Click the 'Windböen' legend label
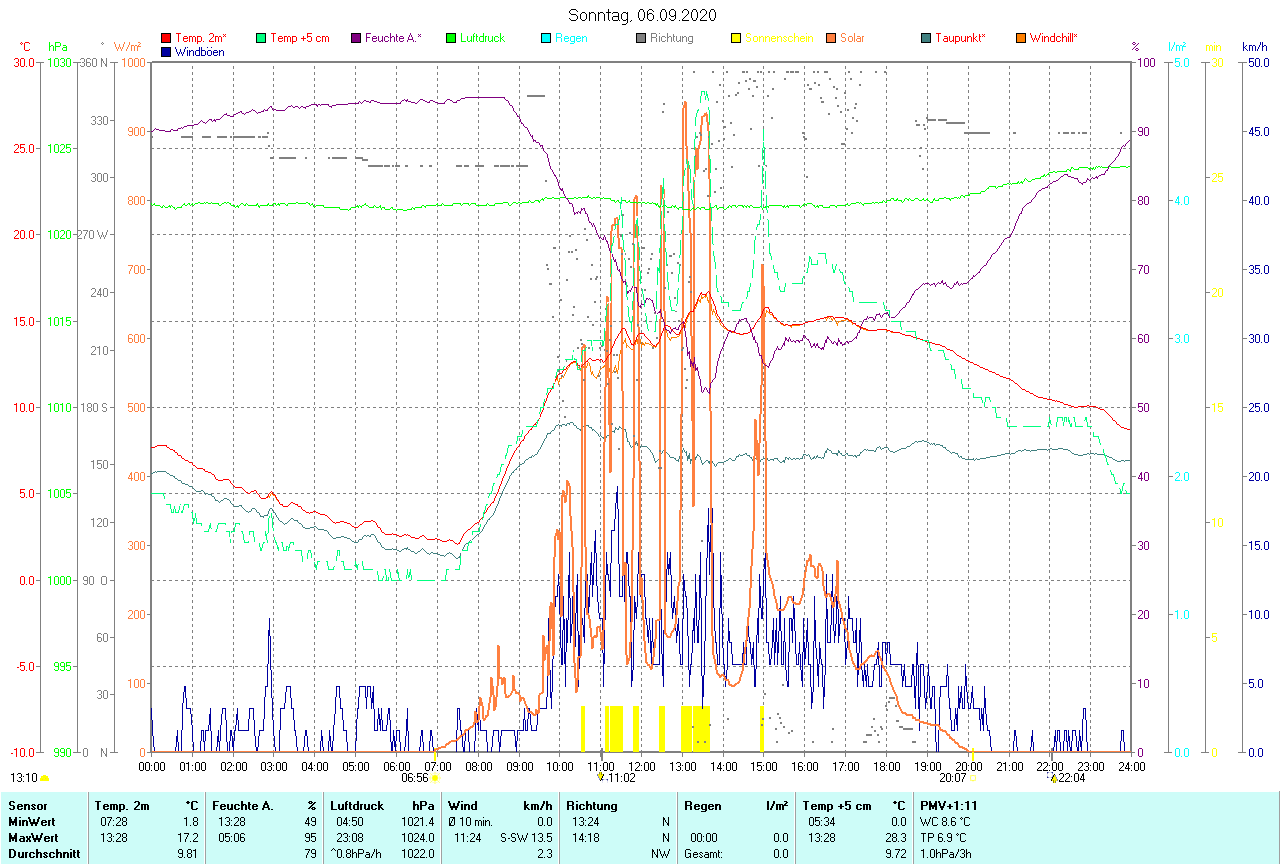 199,51
